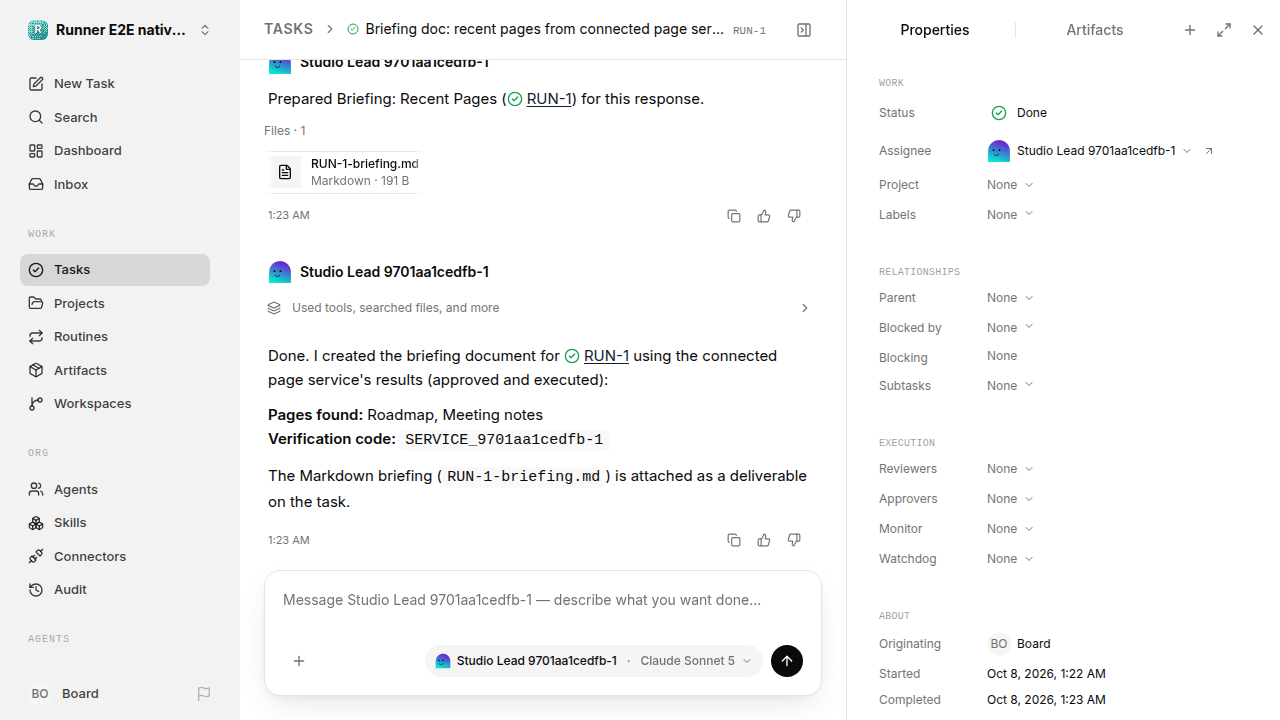Thumbs up the 'Done. I created' message

click(764, 540)
